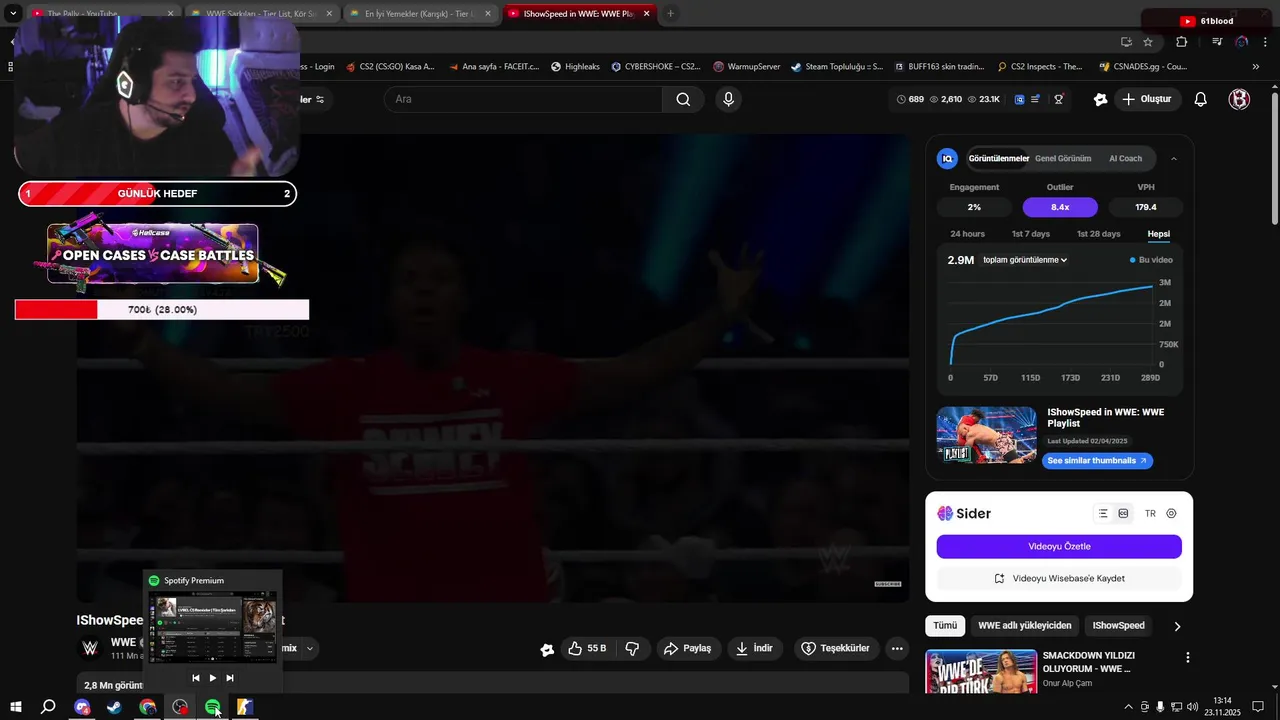The width and height of the screenshot is (1280, 720).
Task: Click the sparkle icon left of like button
Action: (x=547, y=649)
